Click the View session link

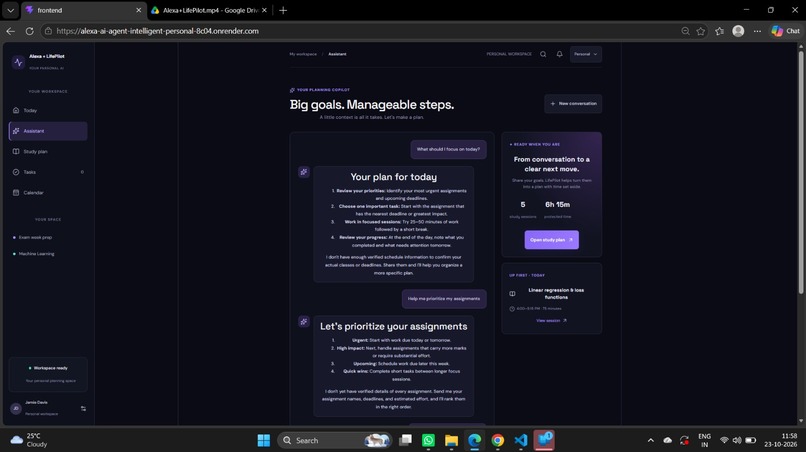point(551,320)
